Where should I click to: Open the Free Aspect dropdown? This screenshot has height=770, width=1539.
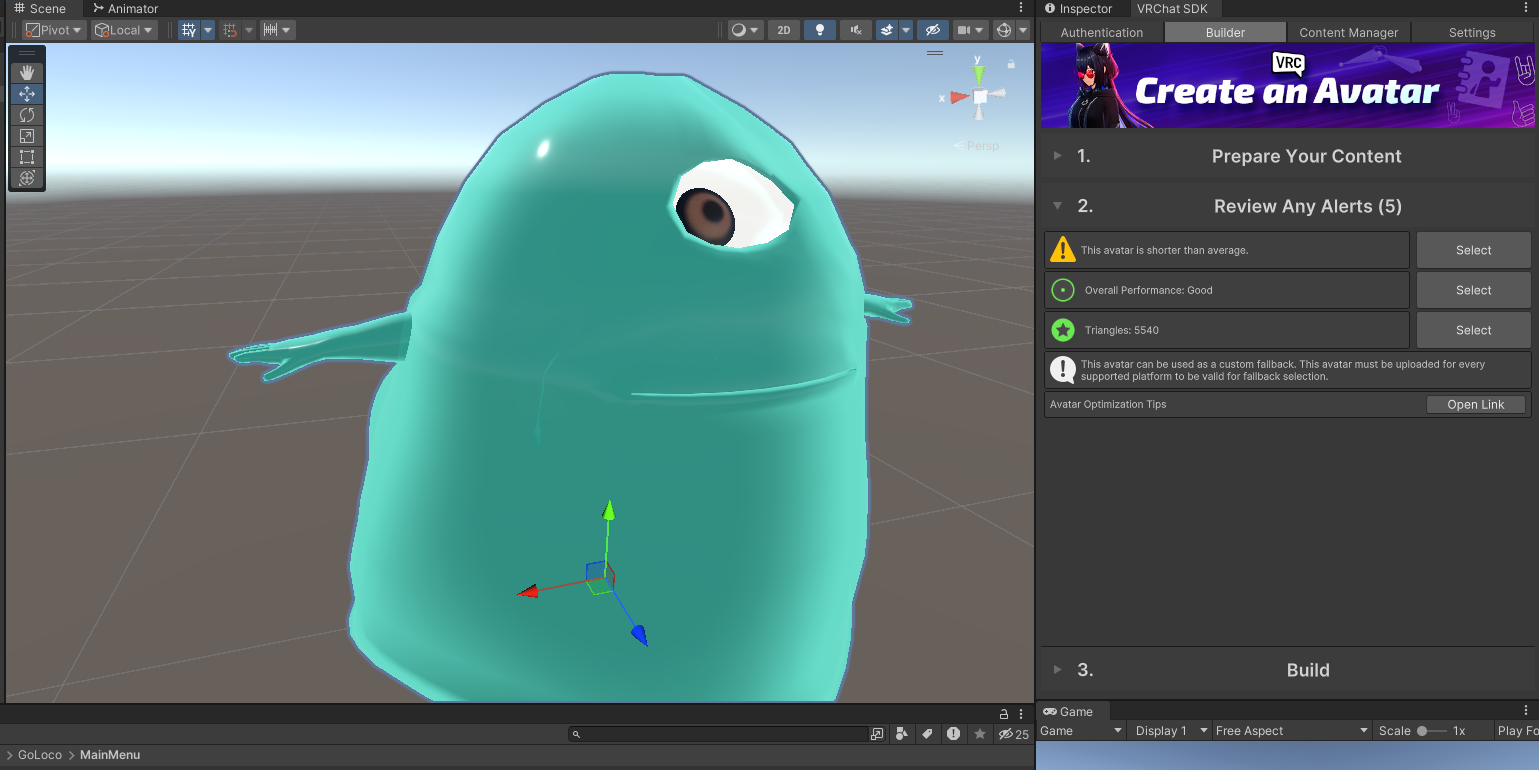[1291, 731]
